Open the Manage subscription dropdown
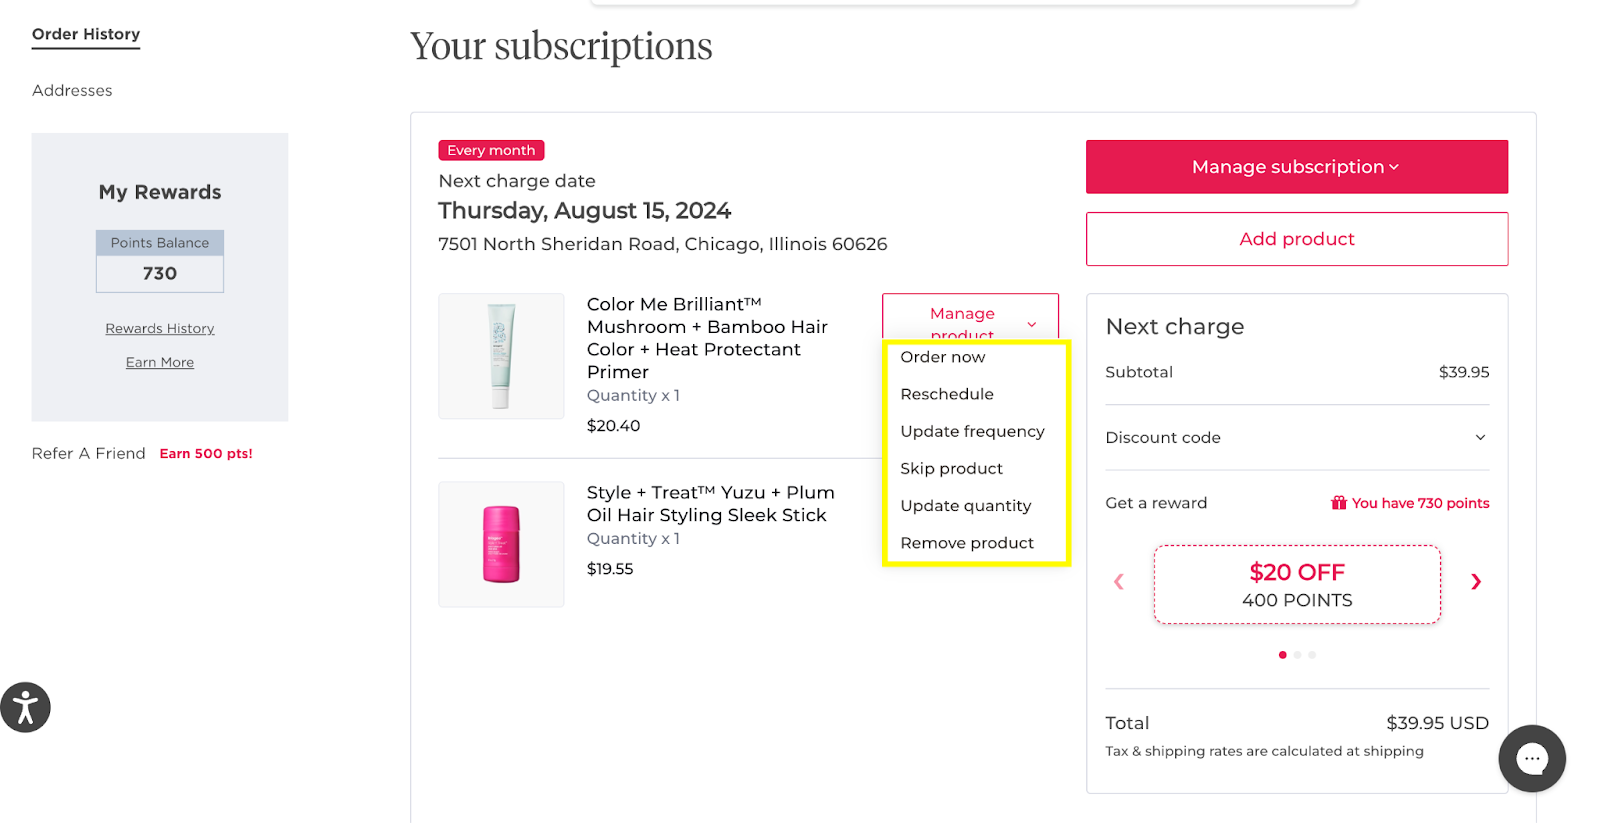 click(1297, 167)
